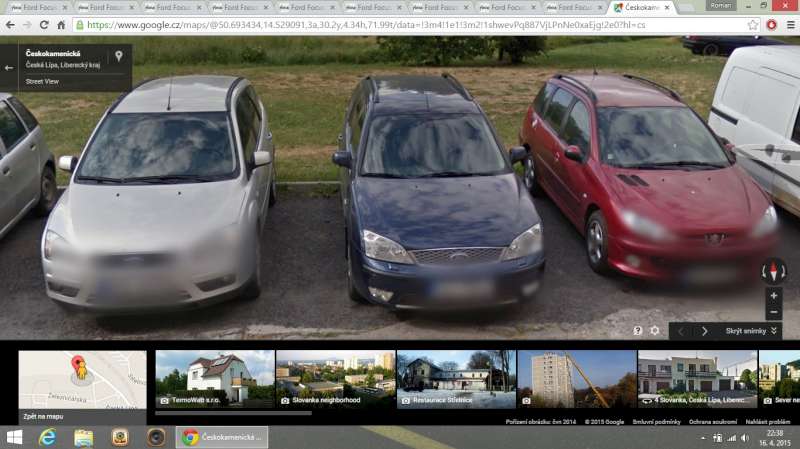
Task: Switch to the first Ford Focus tab
Action: coord(36,7)
